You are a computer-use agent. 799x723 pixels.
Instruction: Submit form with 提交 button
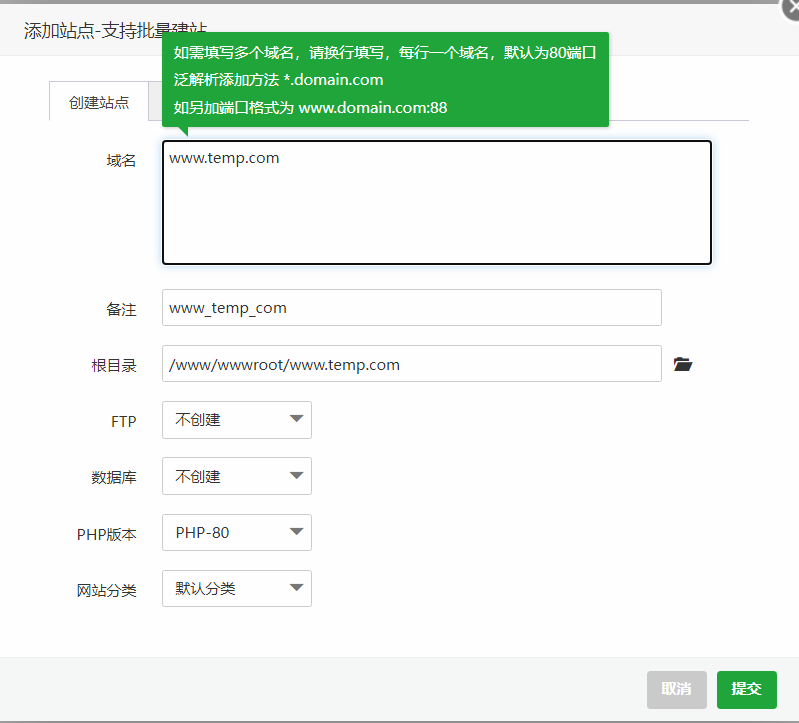coord(747,689)
